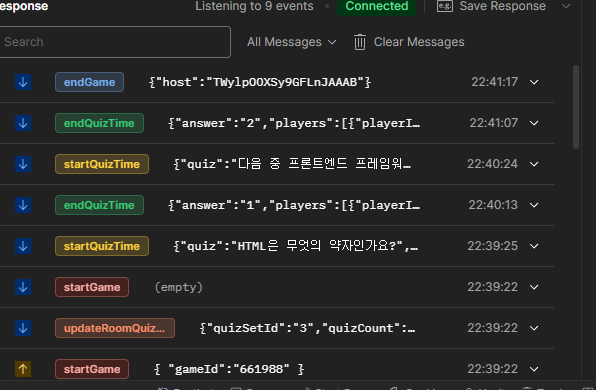This screenshot has width=596, height=390.
Task: Click the received arrow icon at 22:40:24
Action: point(23,164)
